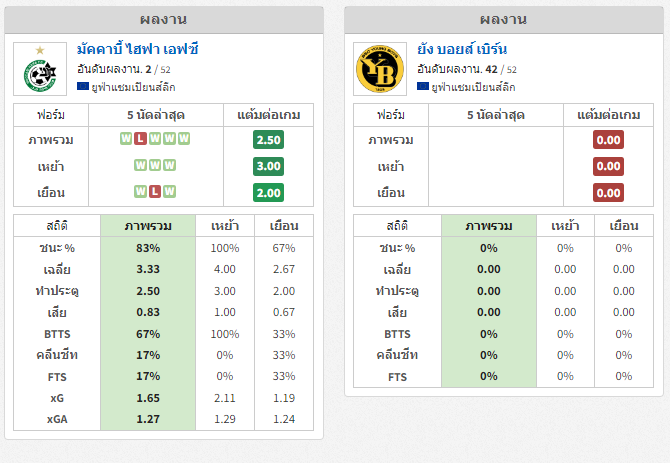The height and width of the screenshot is (463, 670).
Task: Open ยูฟ่าแชมเปียนส์ลีก link under Young Boys
Action: 473,87
